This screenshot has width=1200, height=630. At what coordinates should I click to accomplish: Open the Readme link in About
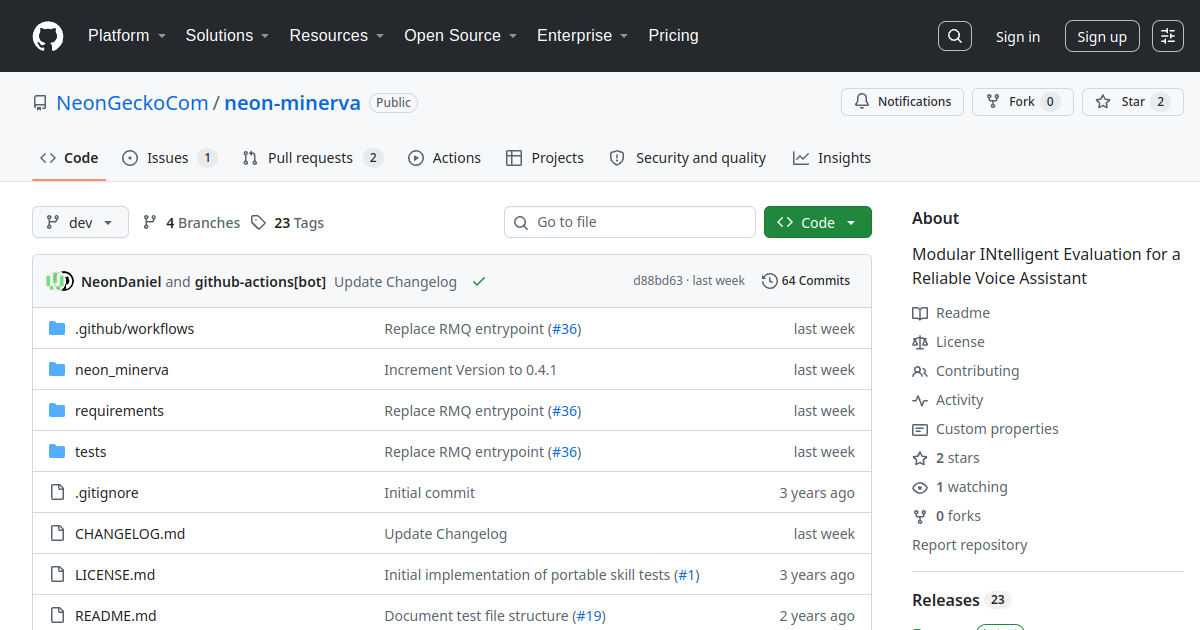[951, 313]
